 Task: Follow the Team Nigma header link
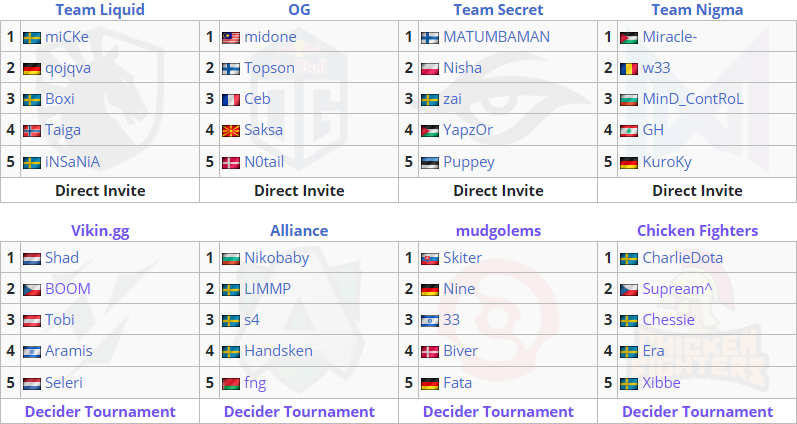(697, 9)
